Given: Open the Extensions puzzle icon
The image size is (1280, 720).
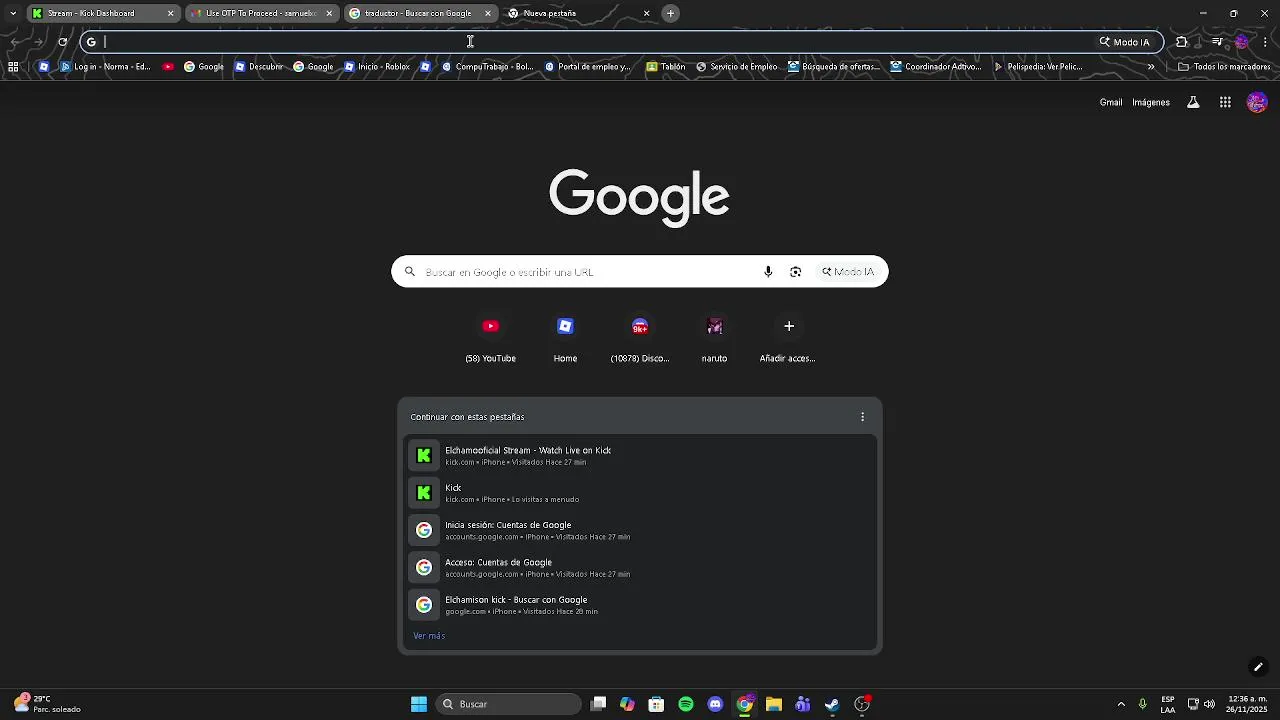Looking at the screenshot, I should pos(1182,42).
